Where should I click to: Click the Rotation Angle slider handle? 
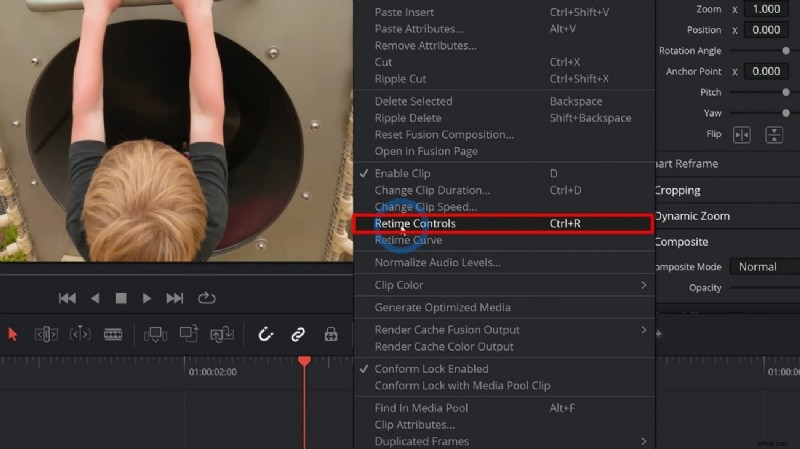click(786, 51)
